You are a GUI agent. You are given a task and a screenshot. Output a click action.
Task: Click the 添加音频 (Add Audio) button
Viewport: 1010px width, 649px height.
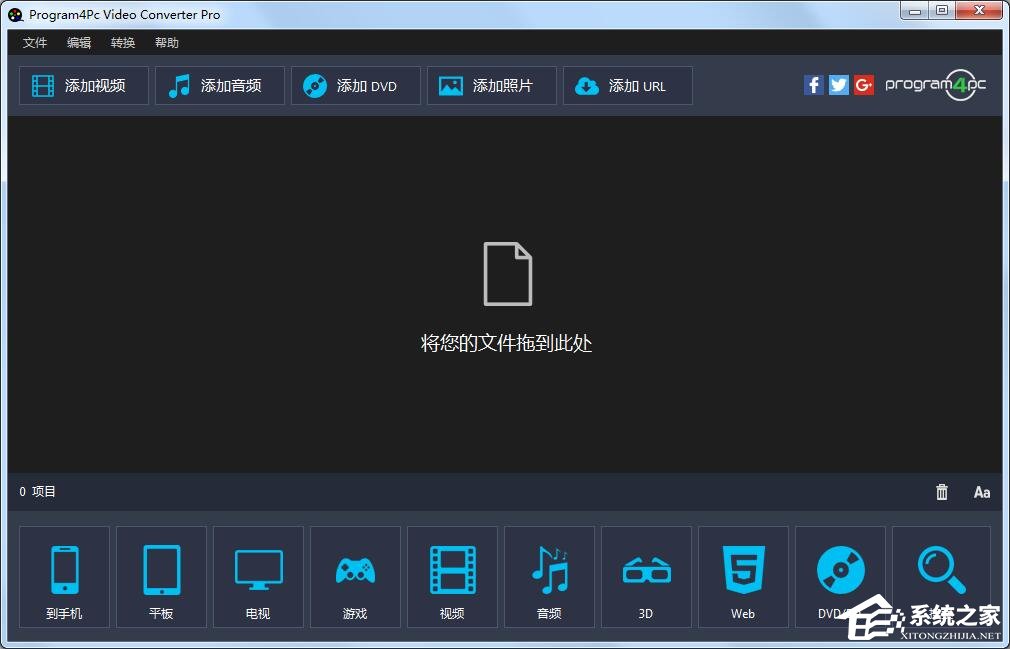219,85
